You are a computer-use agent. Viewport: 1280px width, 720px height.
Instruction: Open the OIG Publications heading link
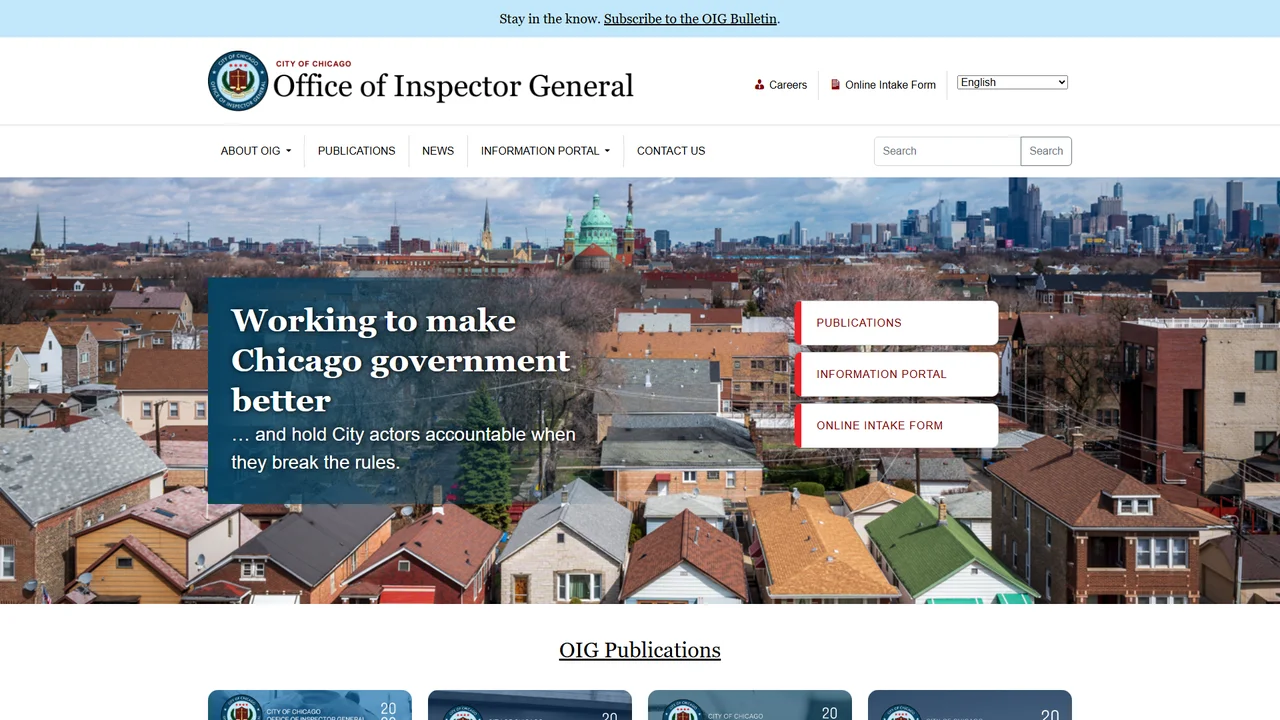pos(640,650)
